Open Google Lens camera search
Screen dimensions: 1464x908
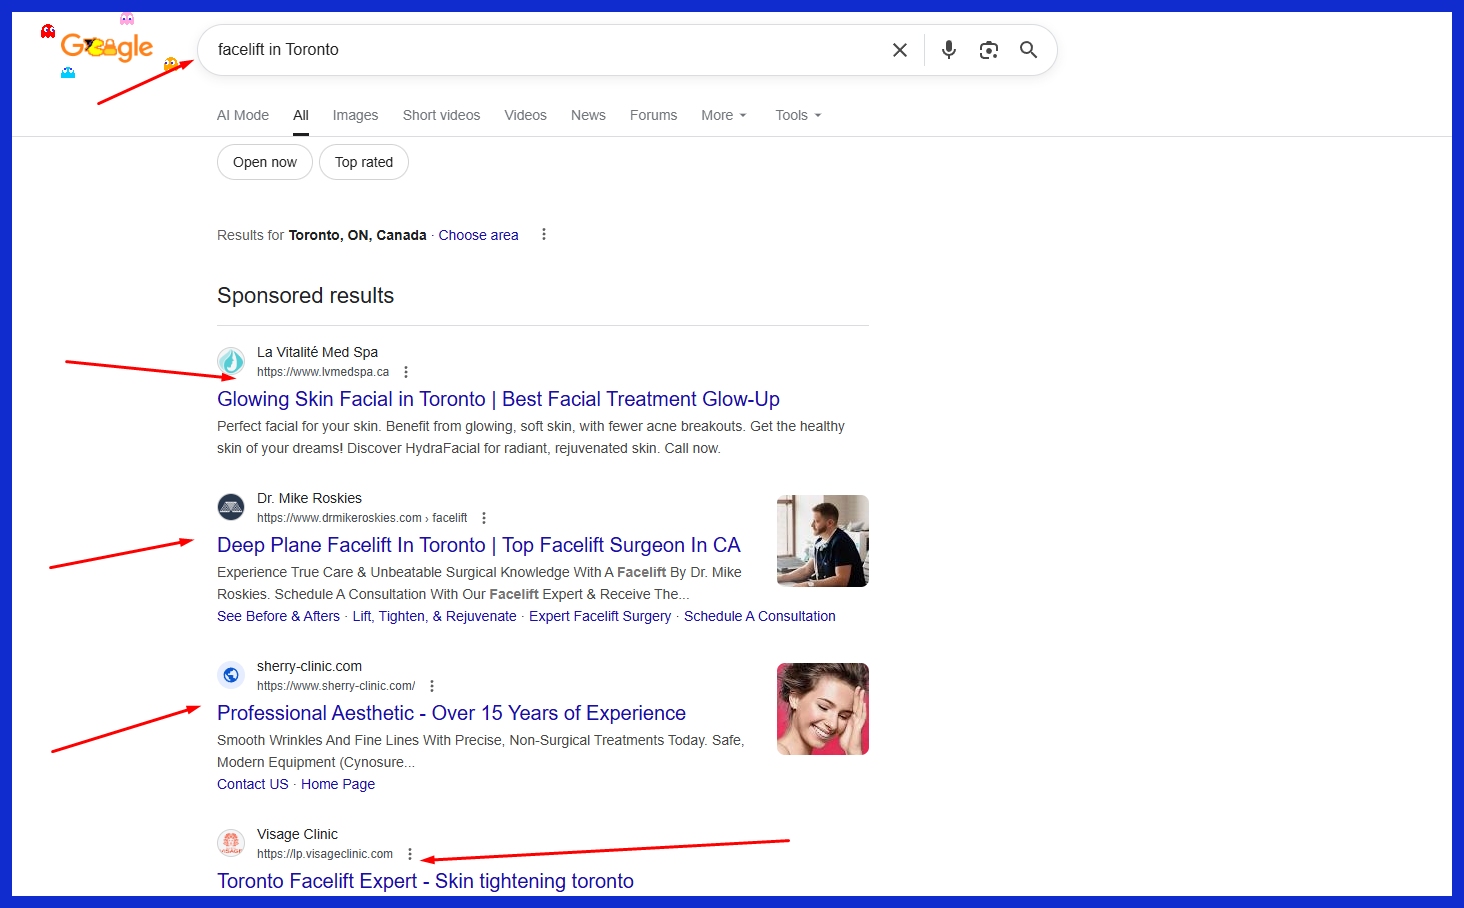[989, 49]
